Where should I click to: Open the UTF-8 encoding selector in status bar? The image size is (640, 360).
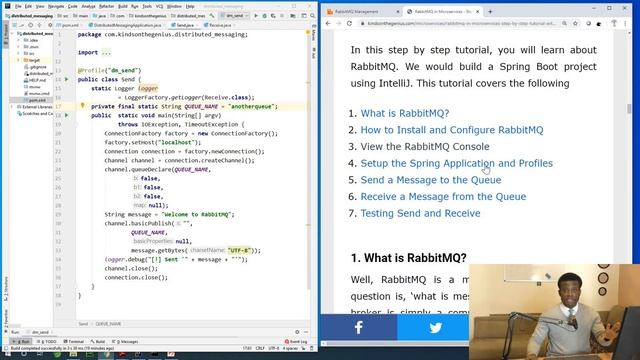273,348
